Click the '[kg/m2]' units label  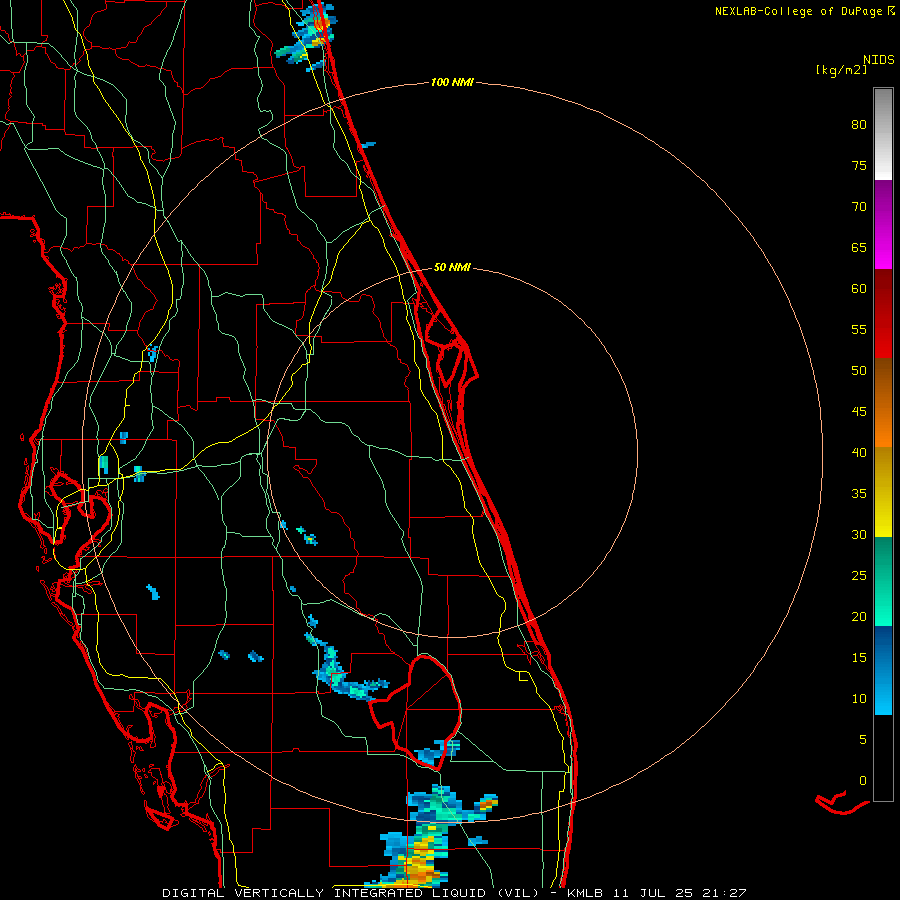tap(841, 70)
